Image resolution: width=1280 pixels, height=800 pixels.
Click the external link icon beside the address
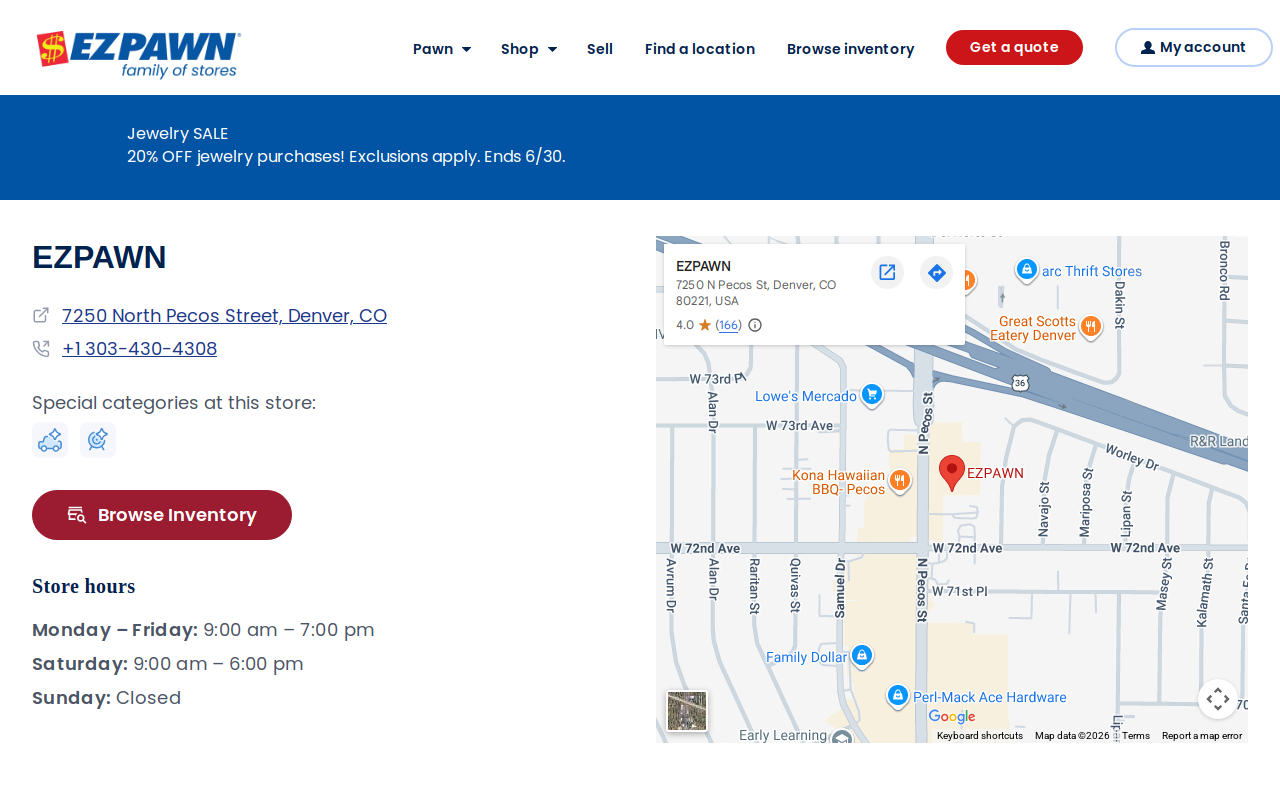tap(41, 315)
